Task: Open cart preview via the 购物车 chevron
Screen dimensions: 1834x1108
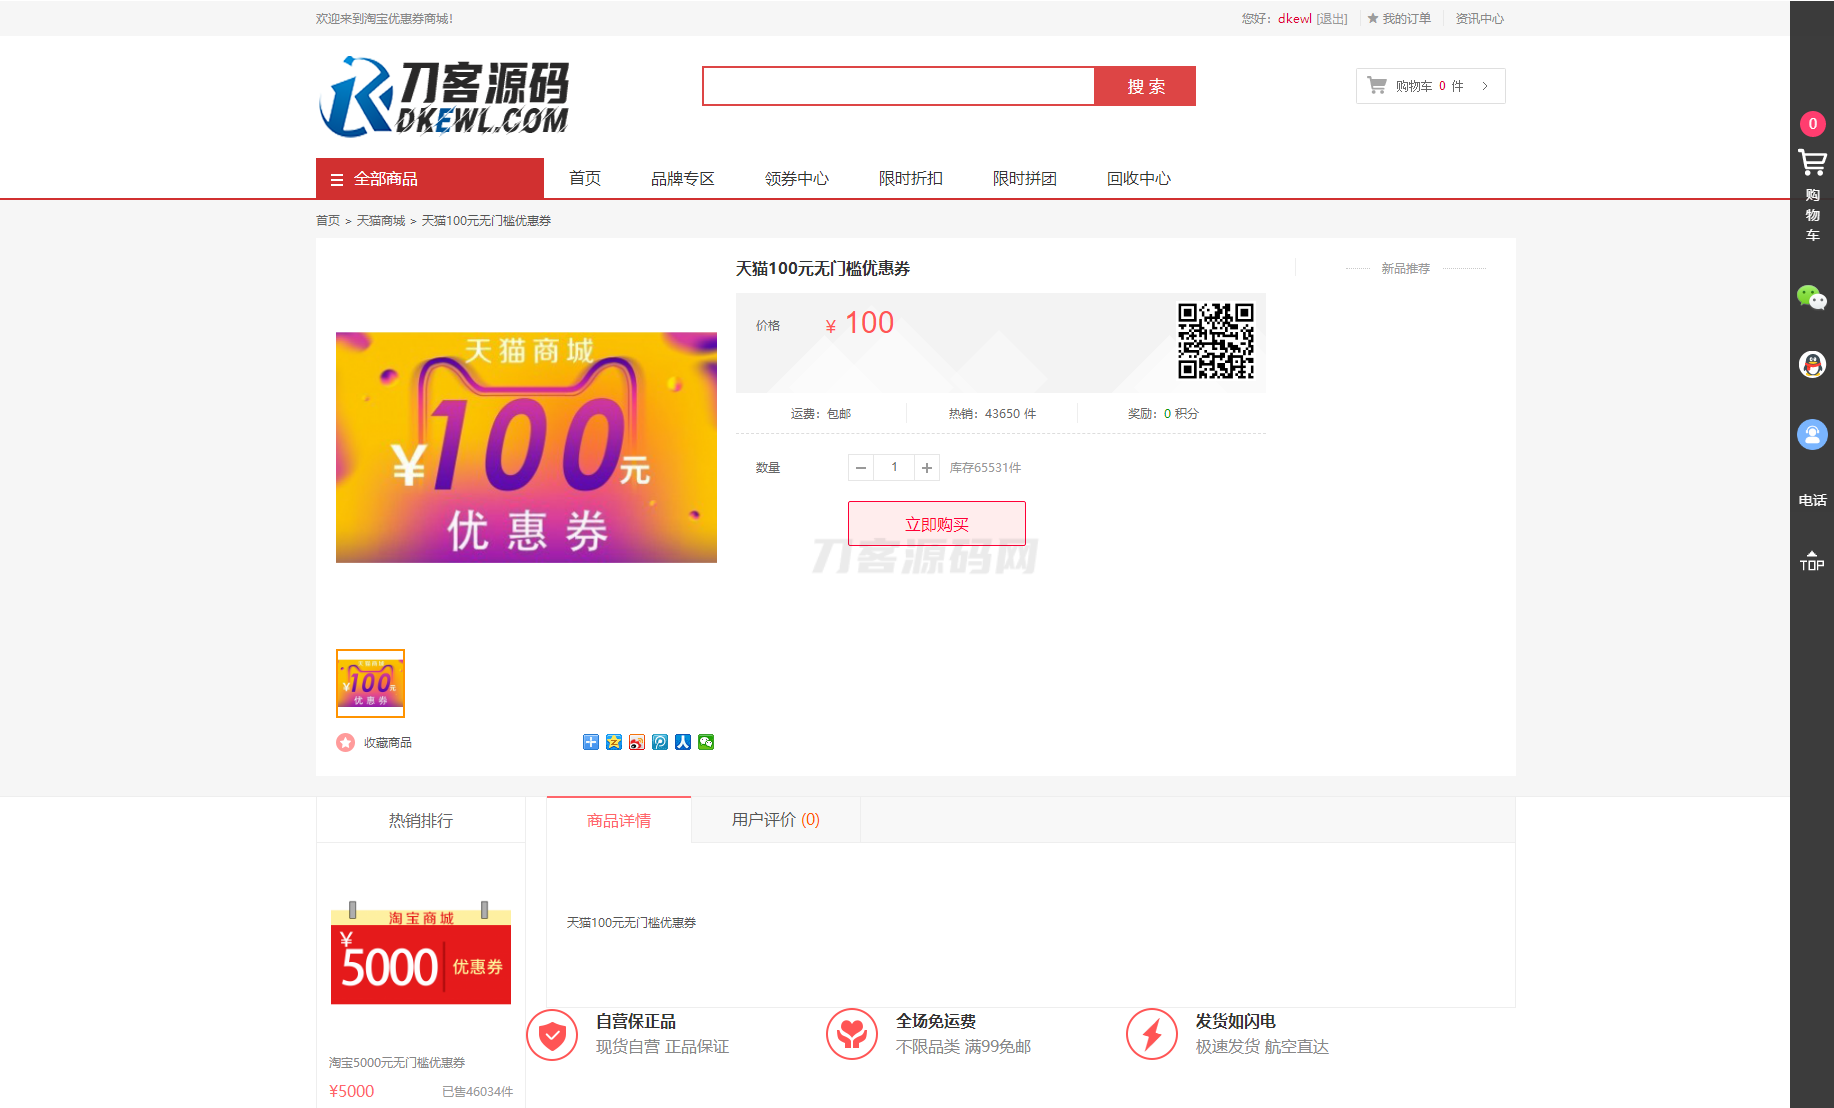Action: click(x=1487, y=86)
